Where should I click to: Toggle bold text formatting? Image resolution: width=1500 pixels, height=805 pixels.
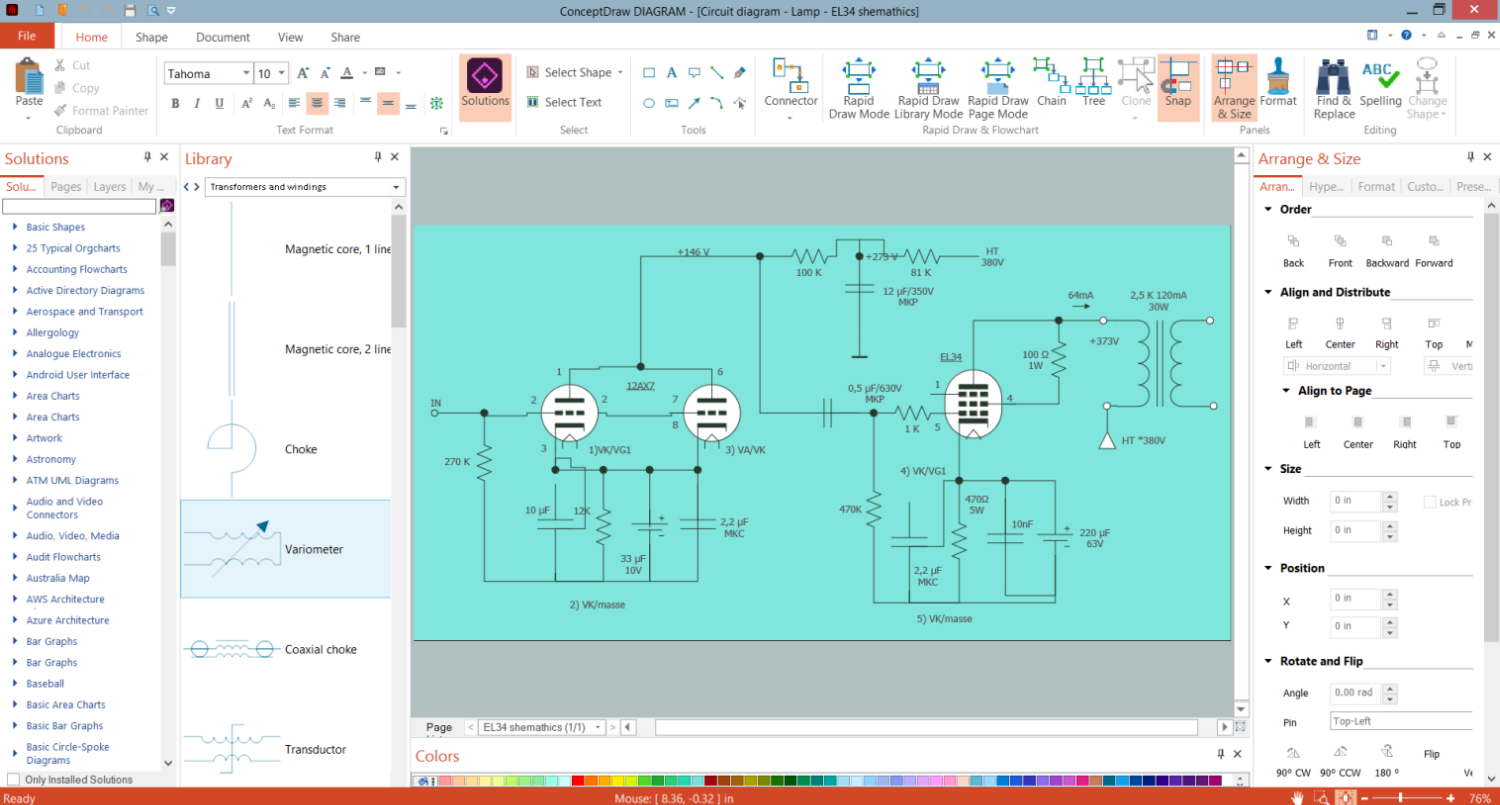[175, 103]
